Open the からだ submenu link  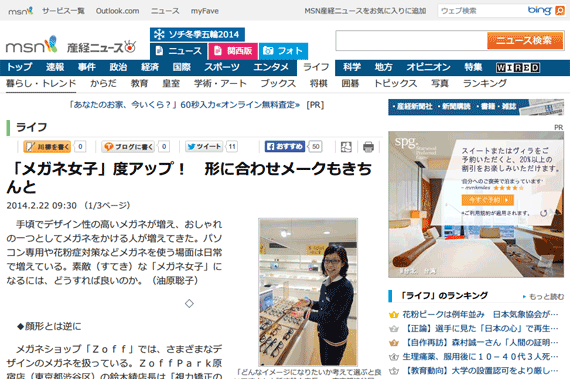click(104, 84)
